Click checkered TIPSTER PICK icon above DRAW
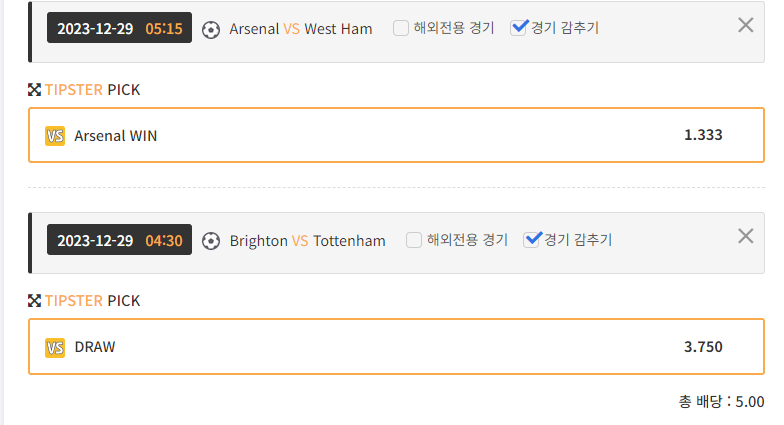 pos(35,301)
